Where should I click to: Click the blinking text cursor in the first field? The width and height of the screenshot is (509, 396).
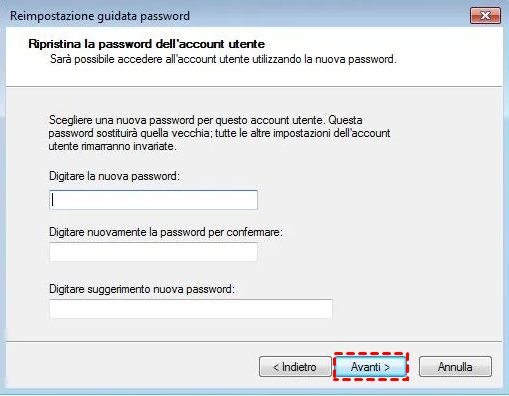(53, 200)
